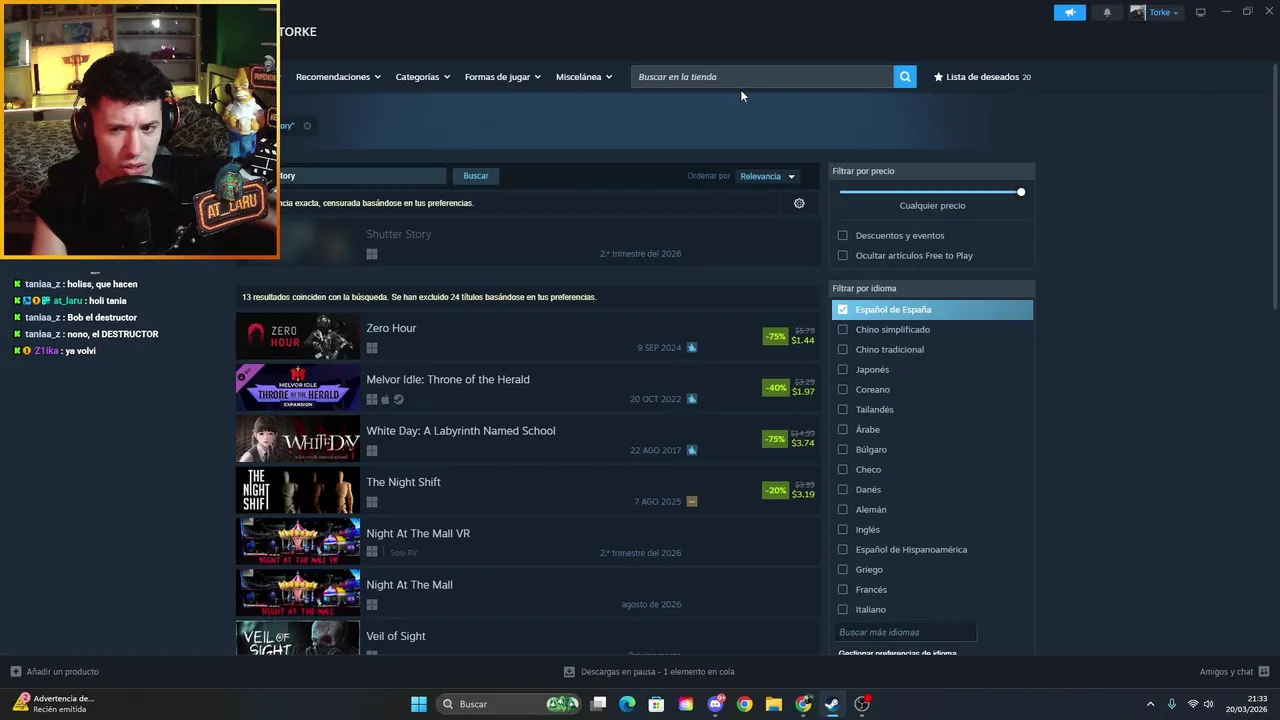This screenshot has width=1280, height=720.
Task: Check the Chino simplificado language
Action: pyautogui.click(x=843, y=330)
